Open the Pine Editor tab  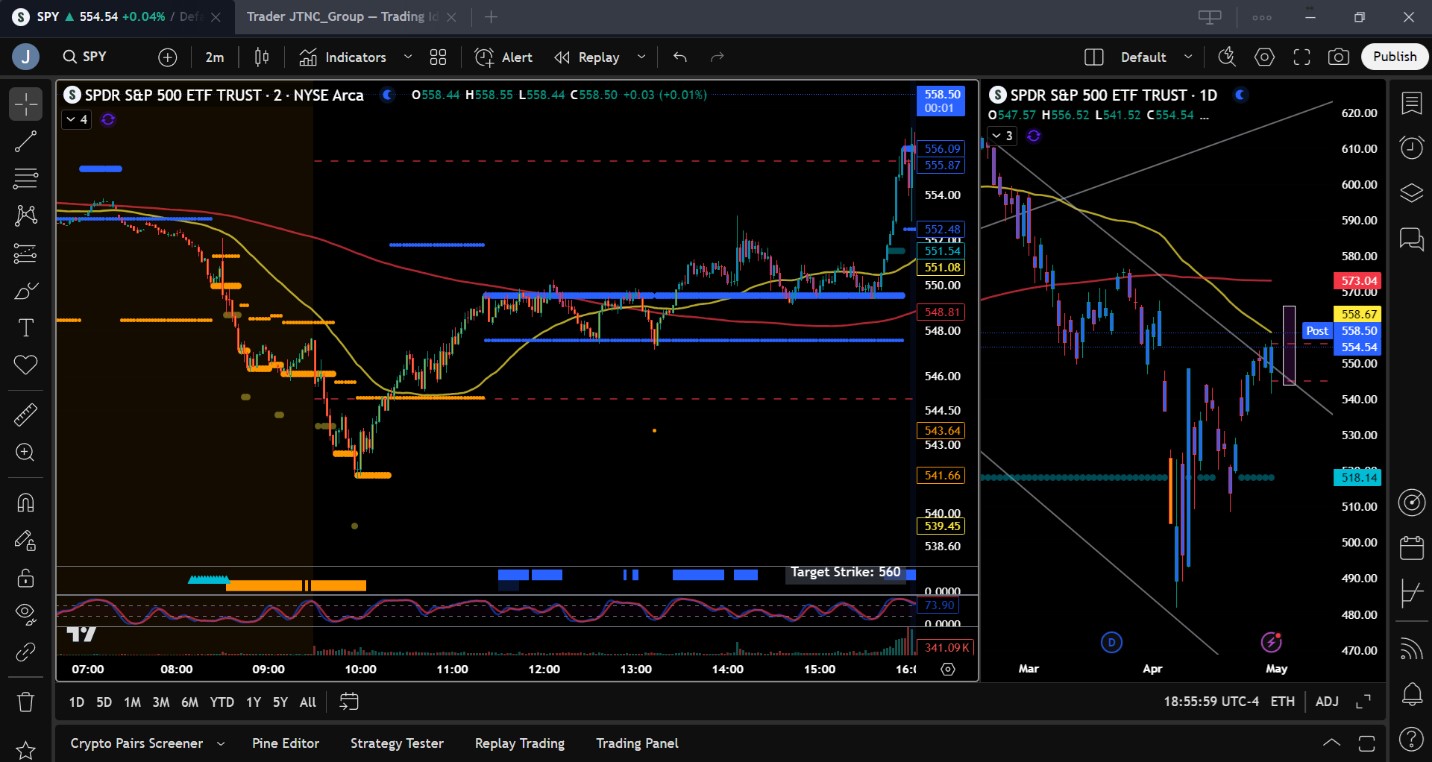tap(286, 743)
